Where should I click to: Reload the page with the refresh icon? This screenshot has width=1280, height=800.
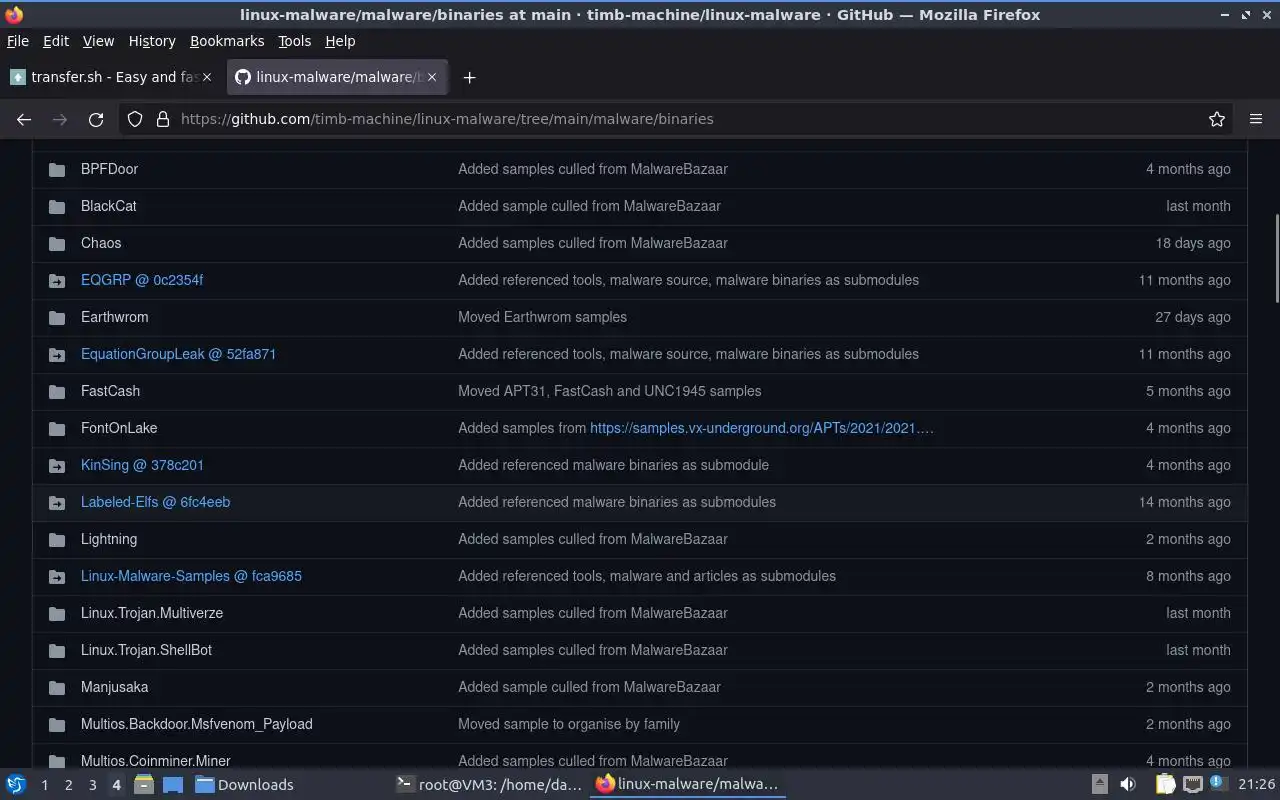point(96,119)
